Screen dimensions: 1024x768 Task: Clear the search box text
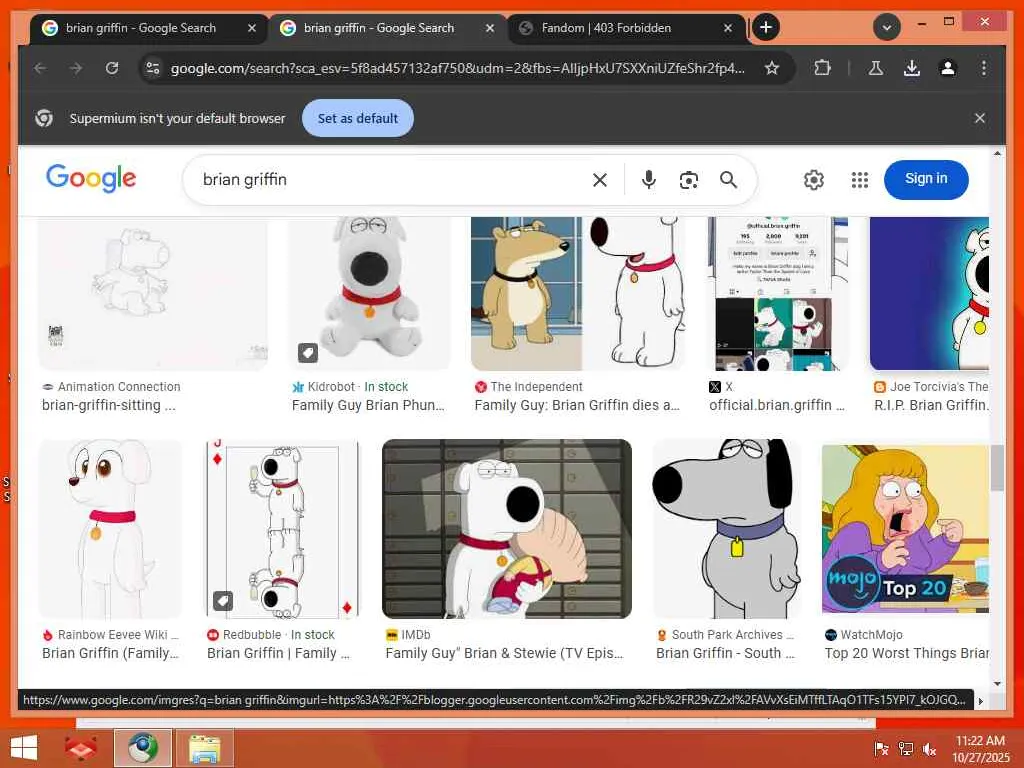[x=600, y=180]
